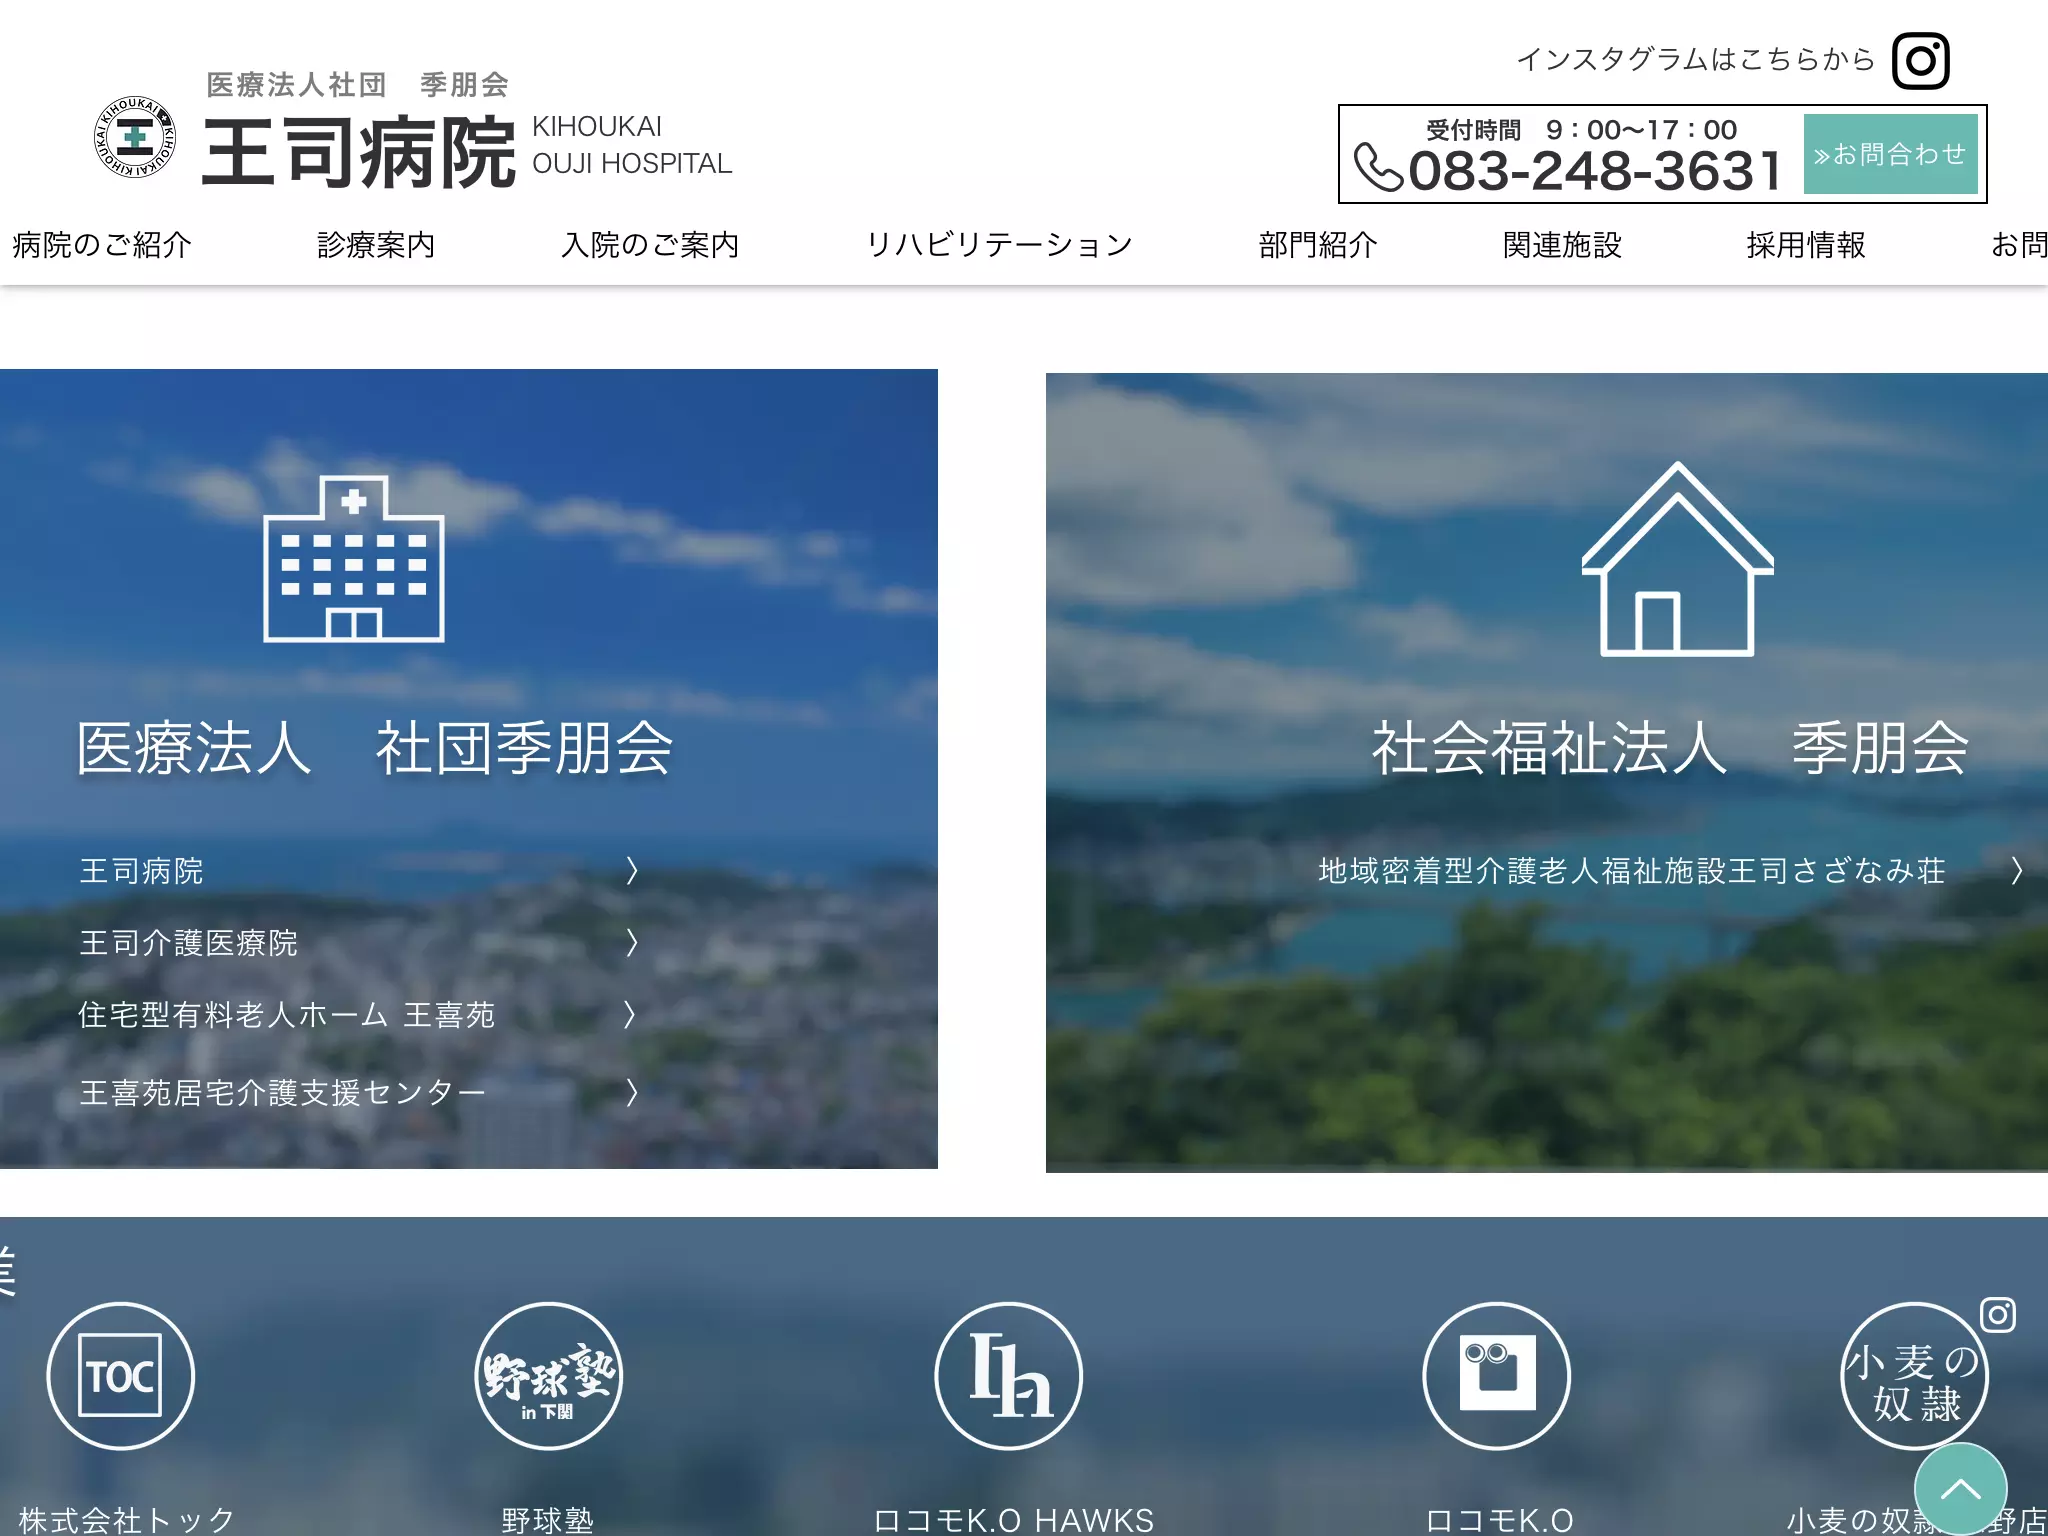This screenshot has height=1536, width=2048.
Task: Click the 野球塾 caption text
Action: pyautogui.click(x=548, y=1520)
